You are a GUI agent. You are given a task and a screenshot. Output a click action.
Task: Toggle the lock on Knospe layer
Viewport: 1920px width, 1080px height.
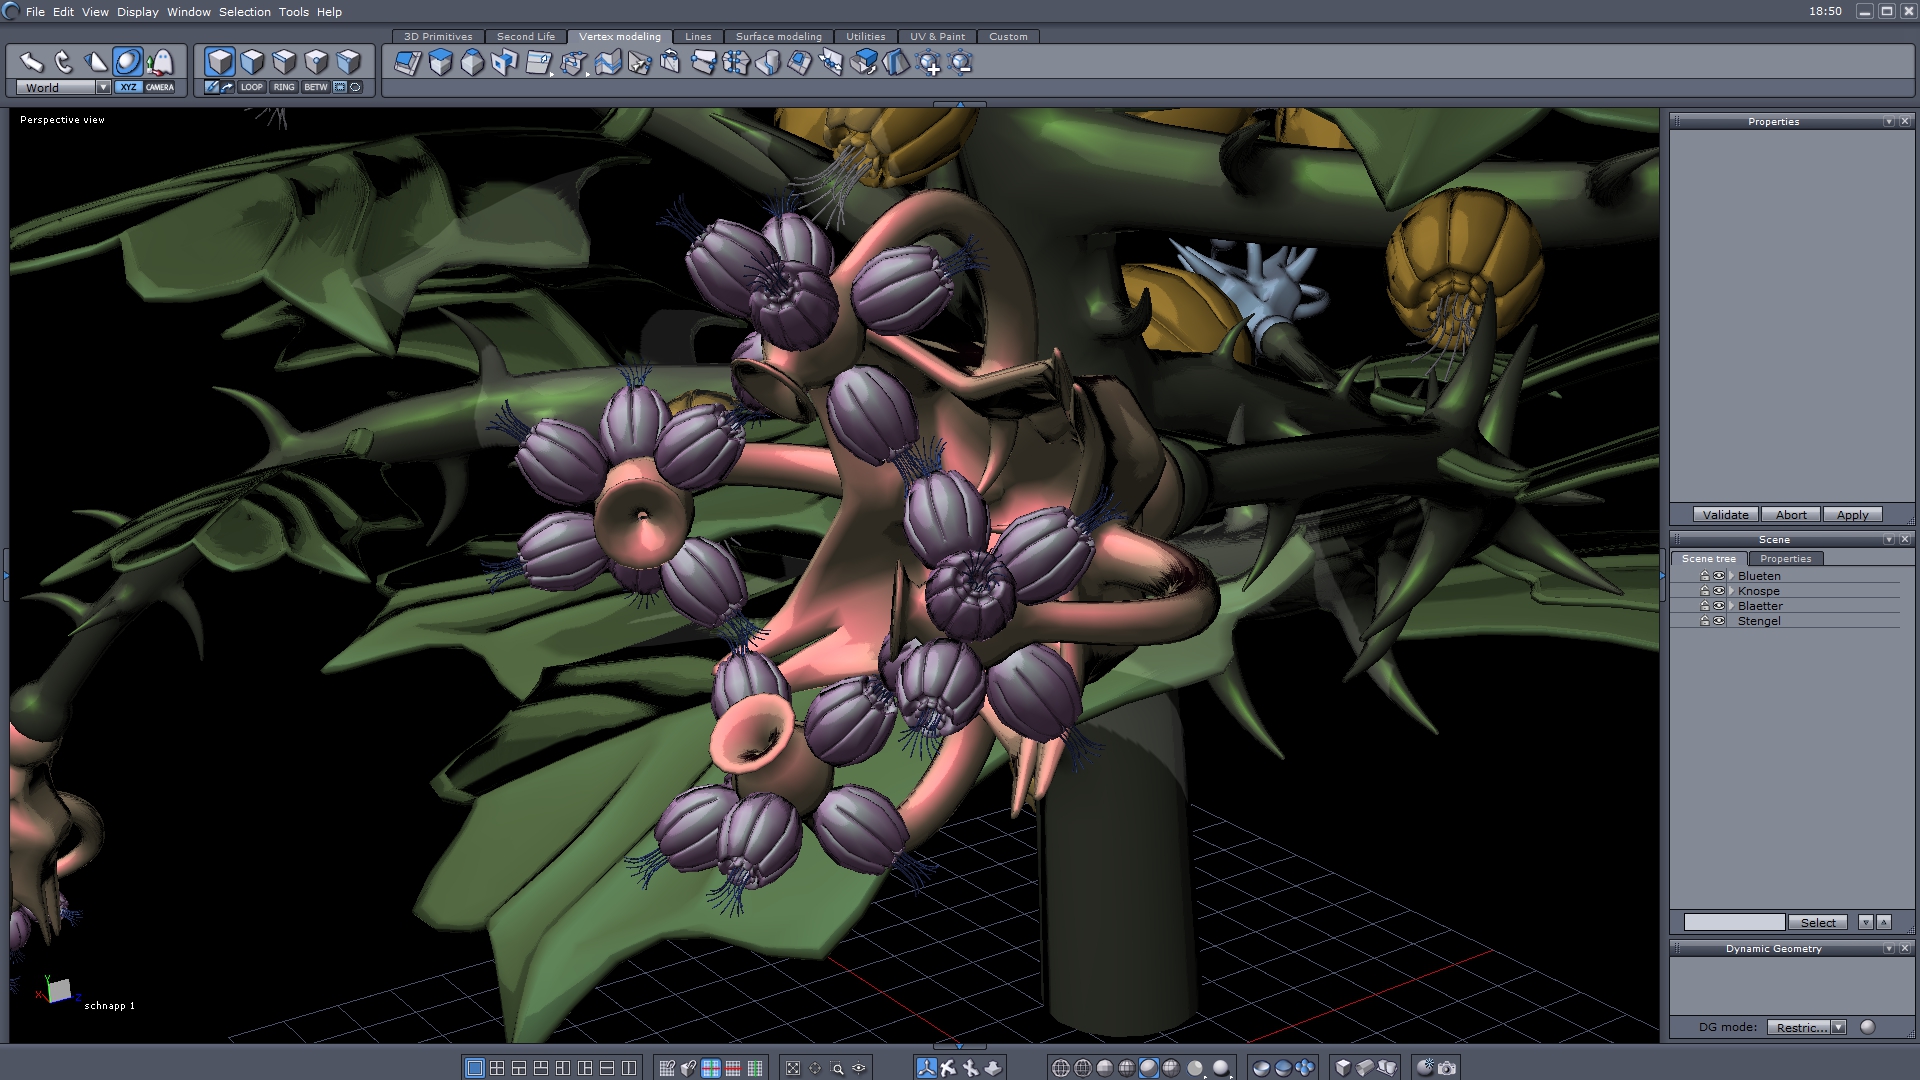(1704, 591)
